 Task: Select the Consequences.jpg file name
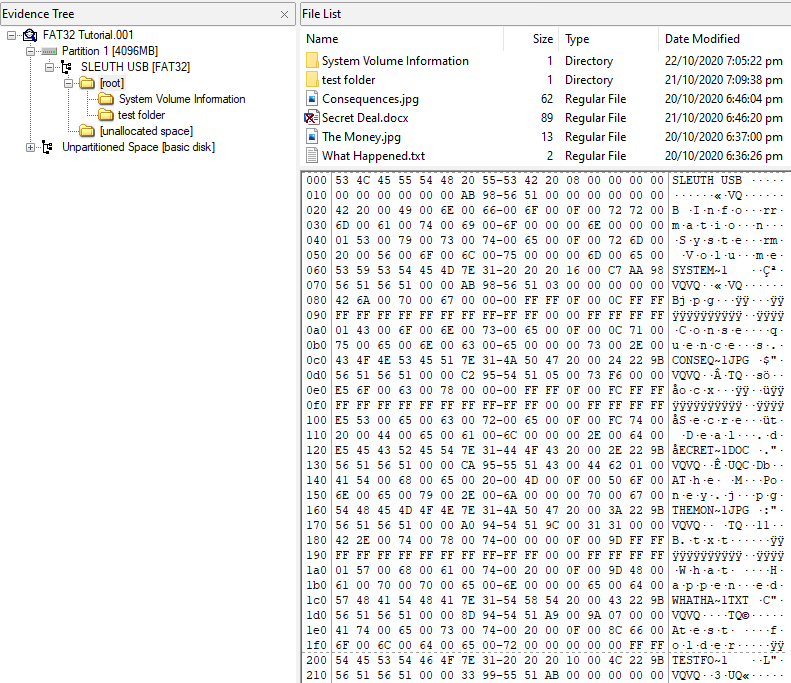(x=370, y=99)
